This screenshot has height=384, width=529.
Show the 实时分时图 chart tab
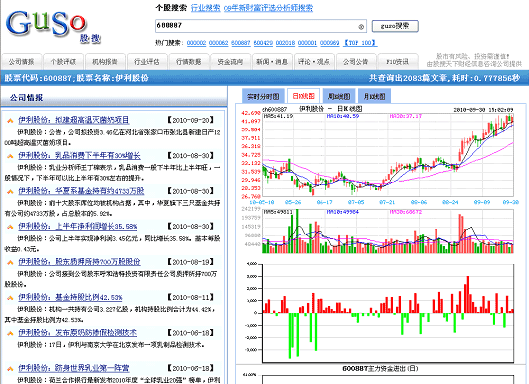[x=263, y=97]
